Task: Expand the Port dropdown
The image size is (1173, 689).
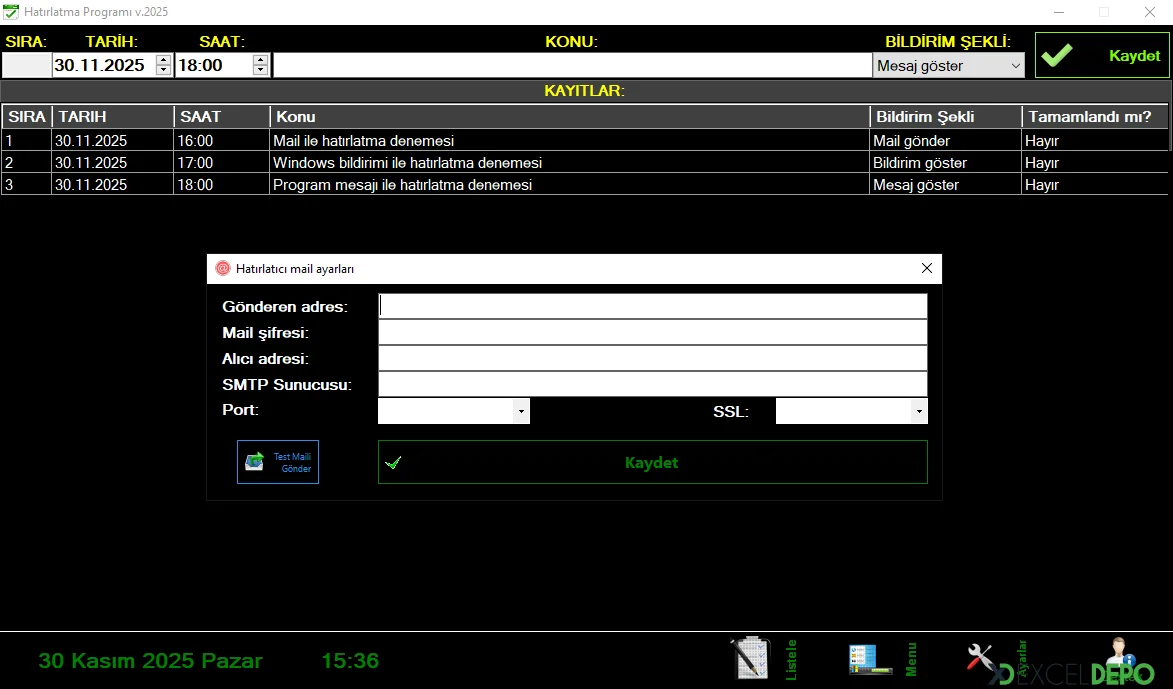Action: [520, 411]
